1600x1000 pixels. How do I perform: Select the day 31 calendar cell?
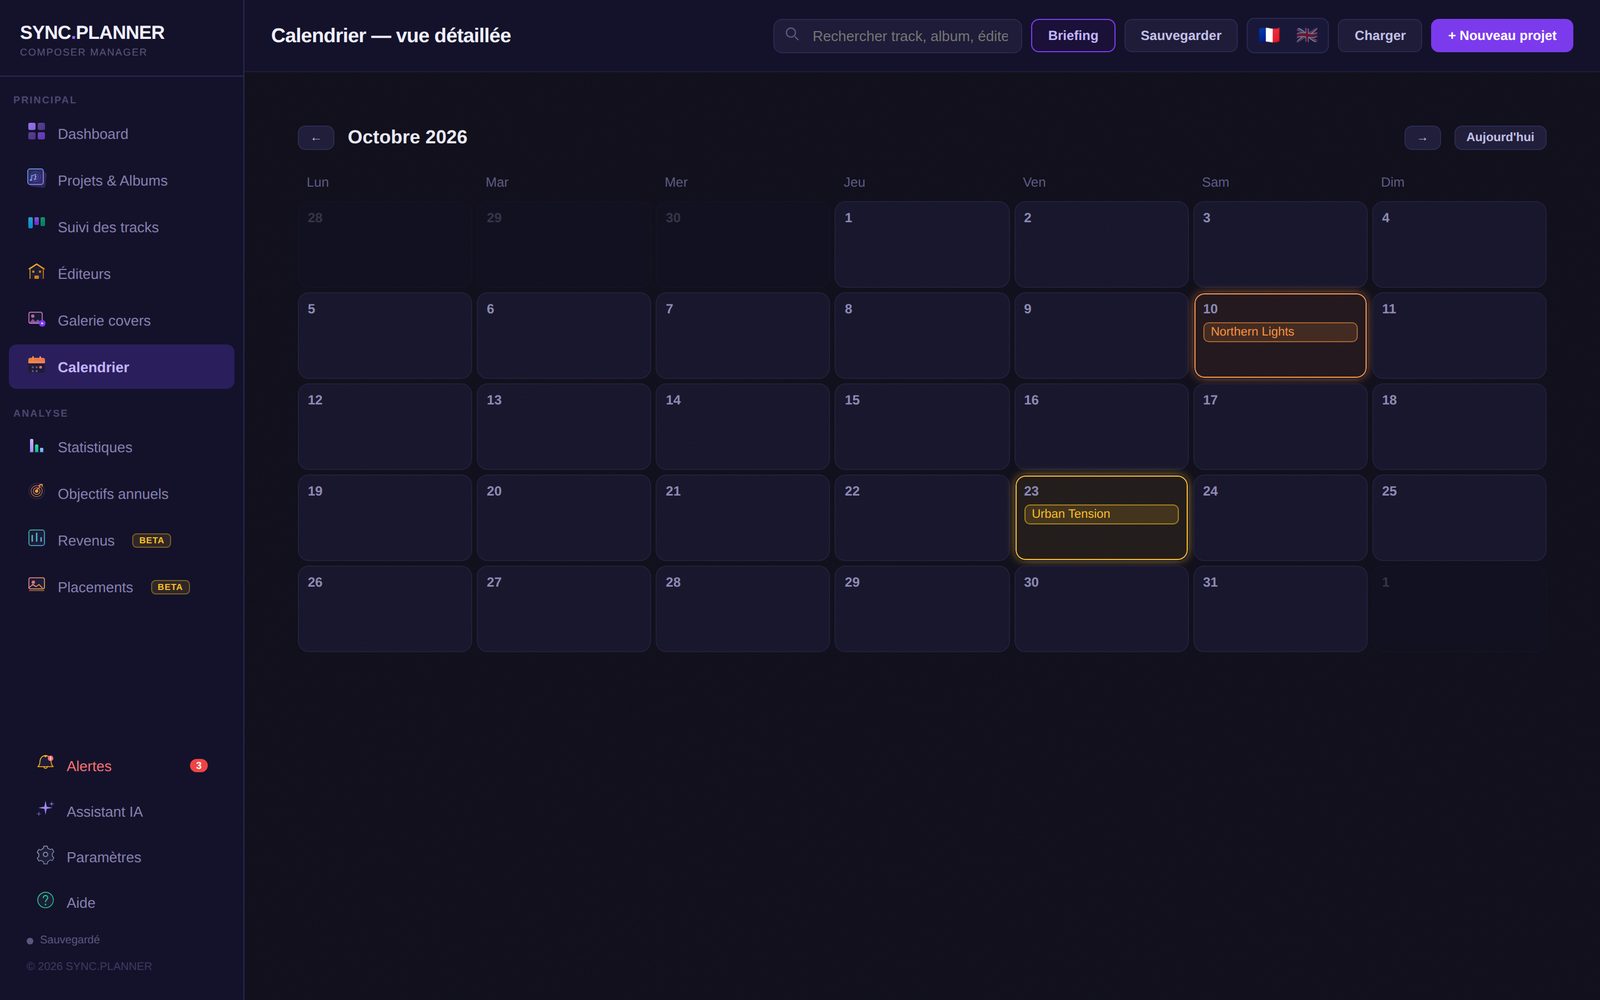point(1280,609)
